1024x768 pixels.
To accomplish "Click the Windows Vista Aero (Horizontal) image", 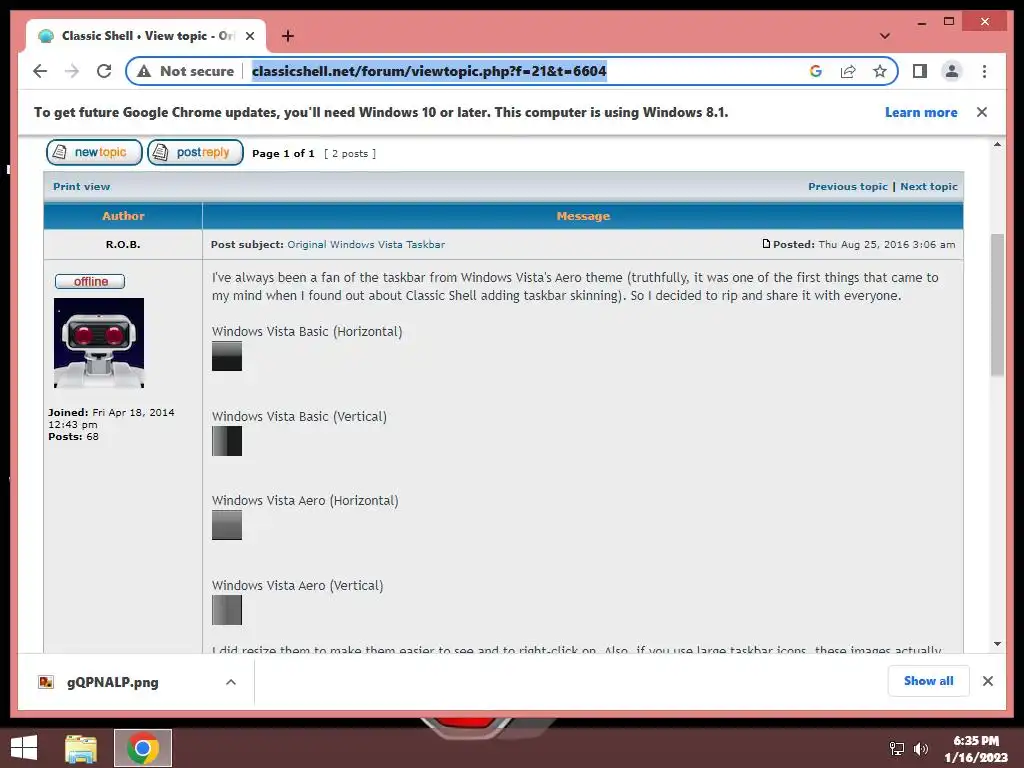I will point(227,525).
